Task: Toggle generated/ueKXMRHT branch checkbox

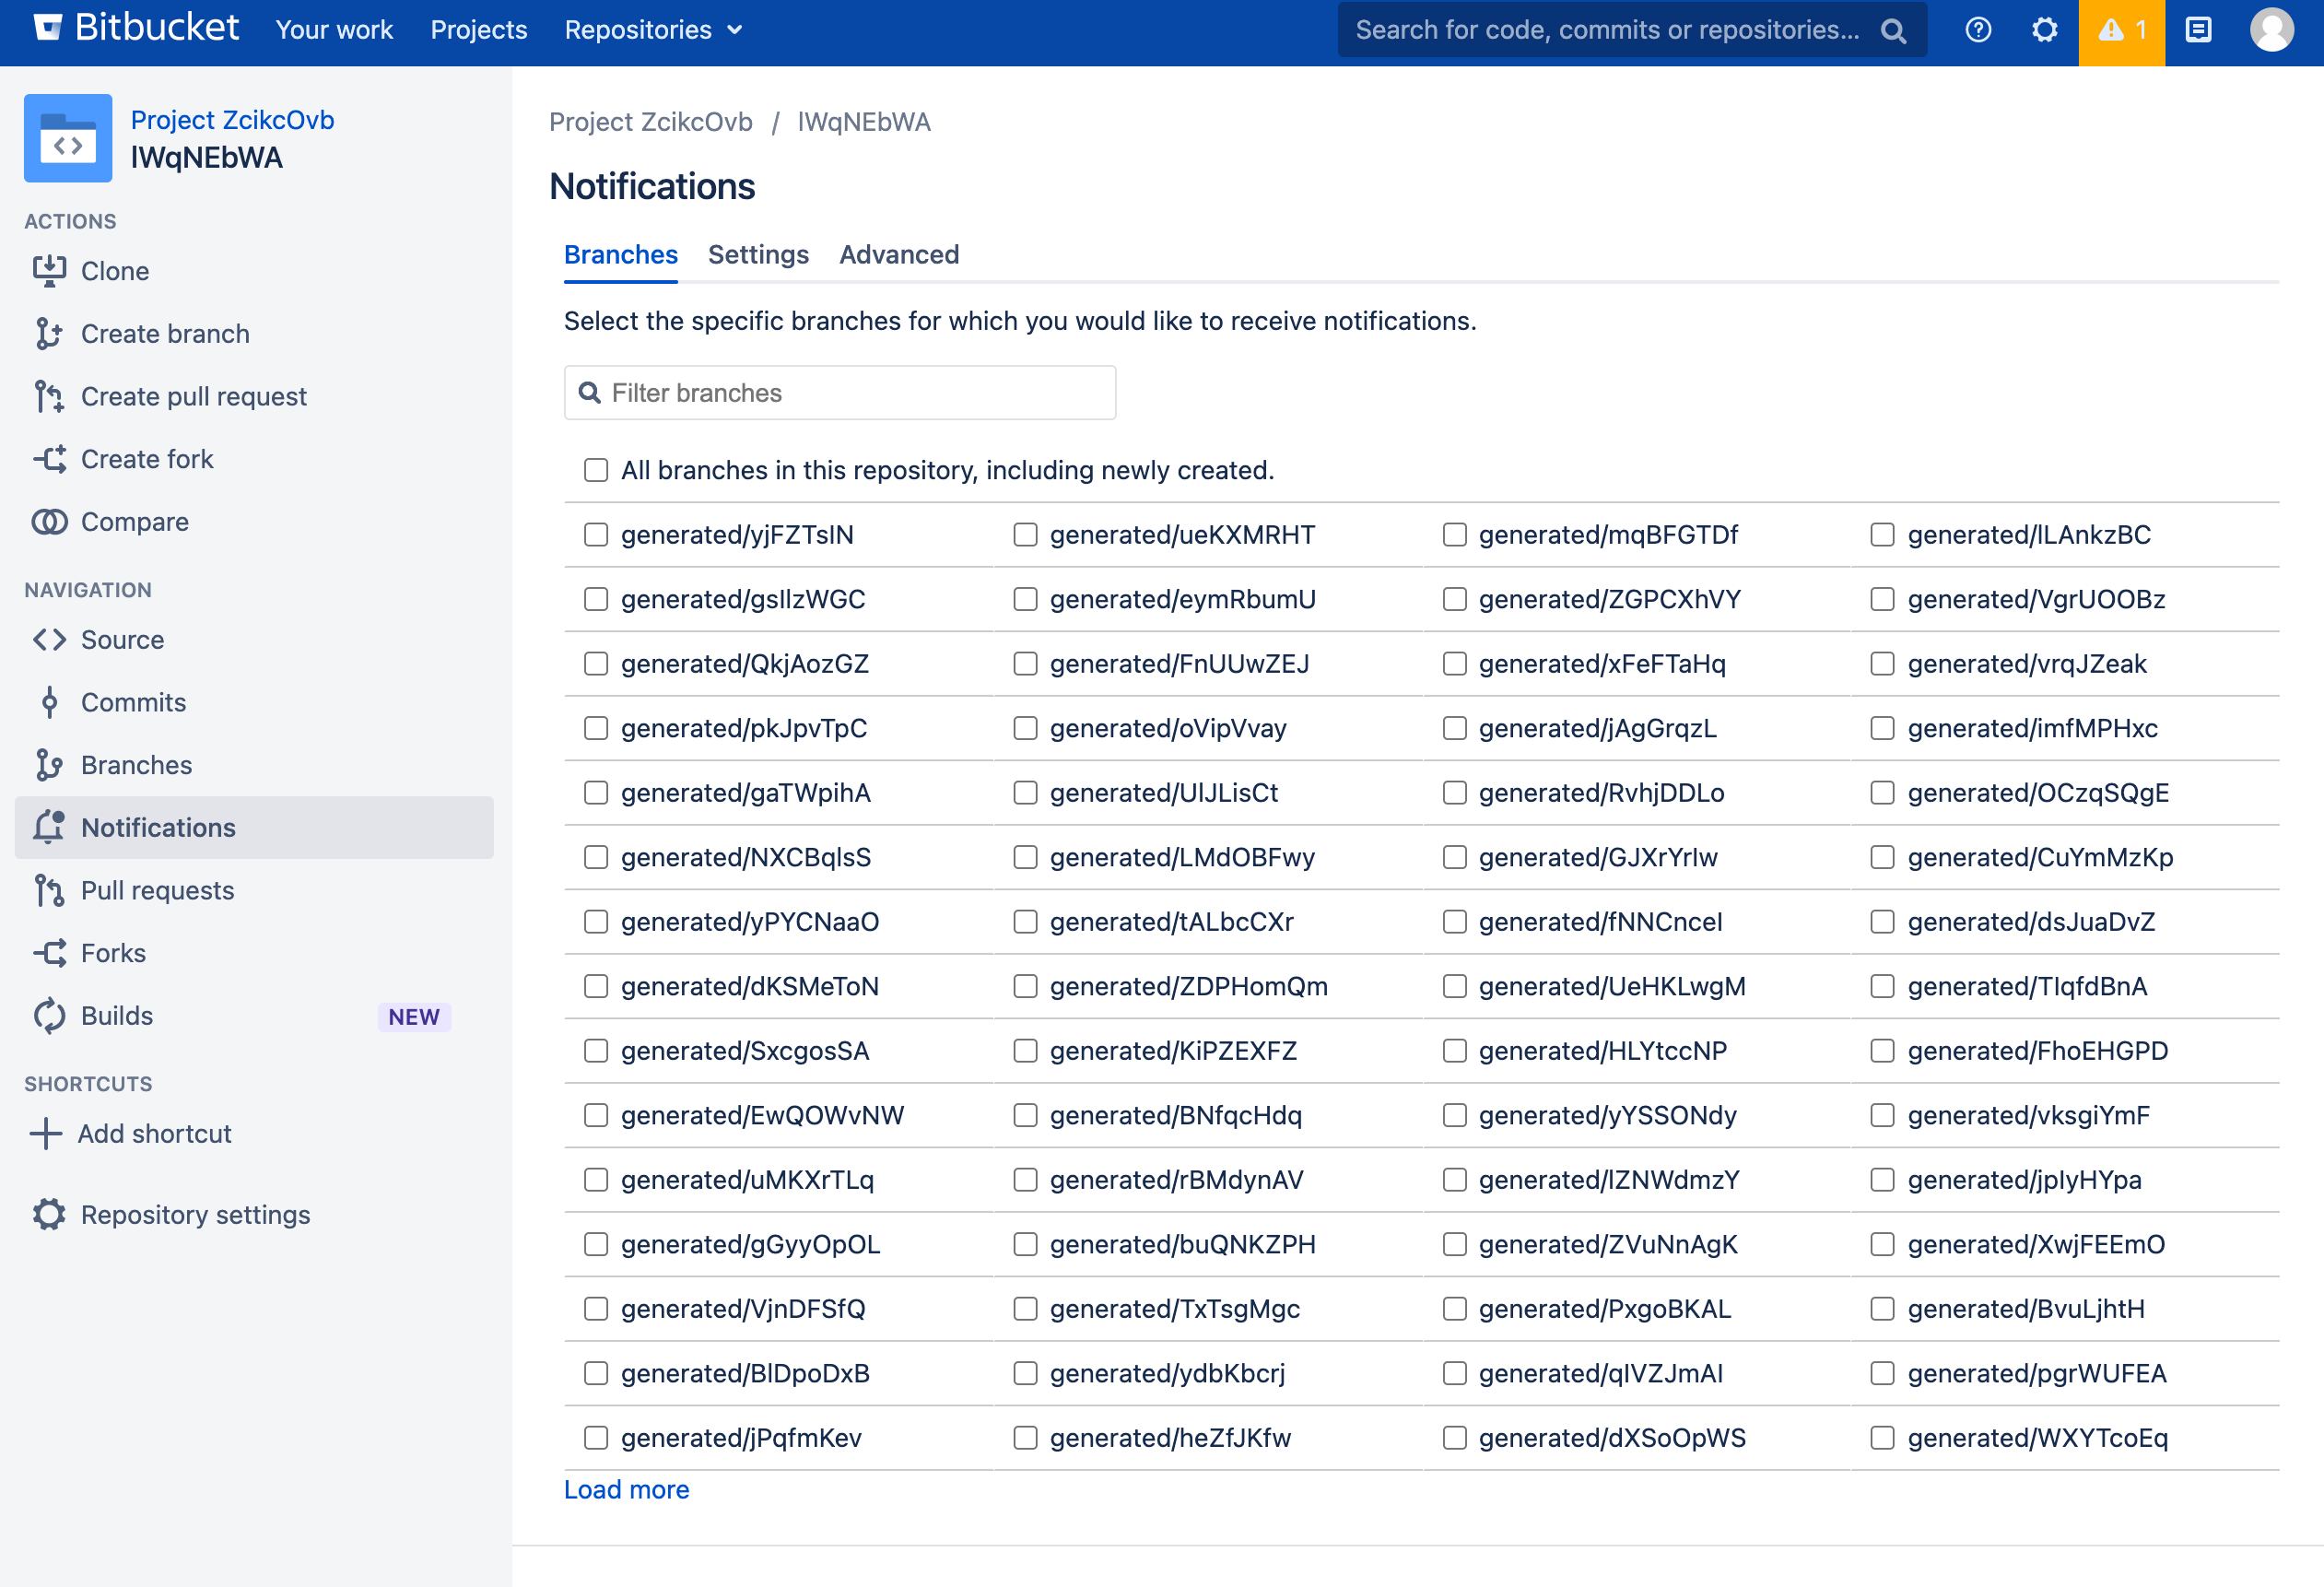Action: tap(1026, 533)
